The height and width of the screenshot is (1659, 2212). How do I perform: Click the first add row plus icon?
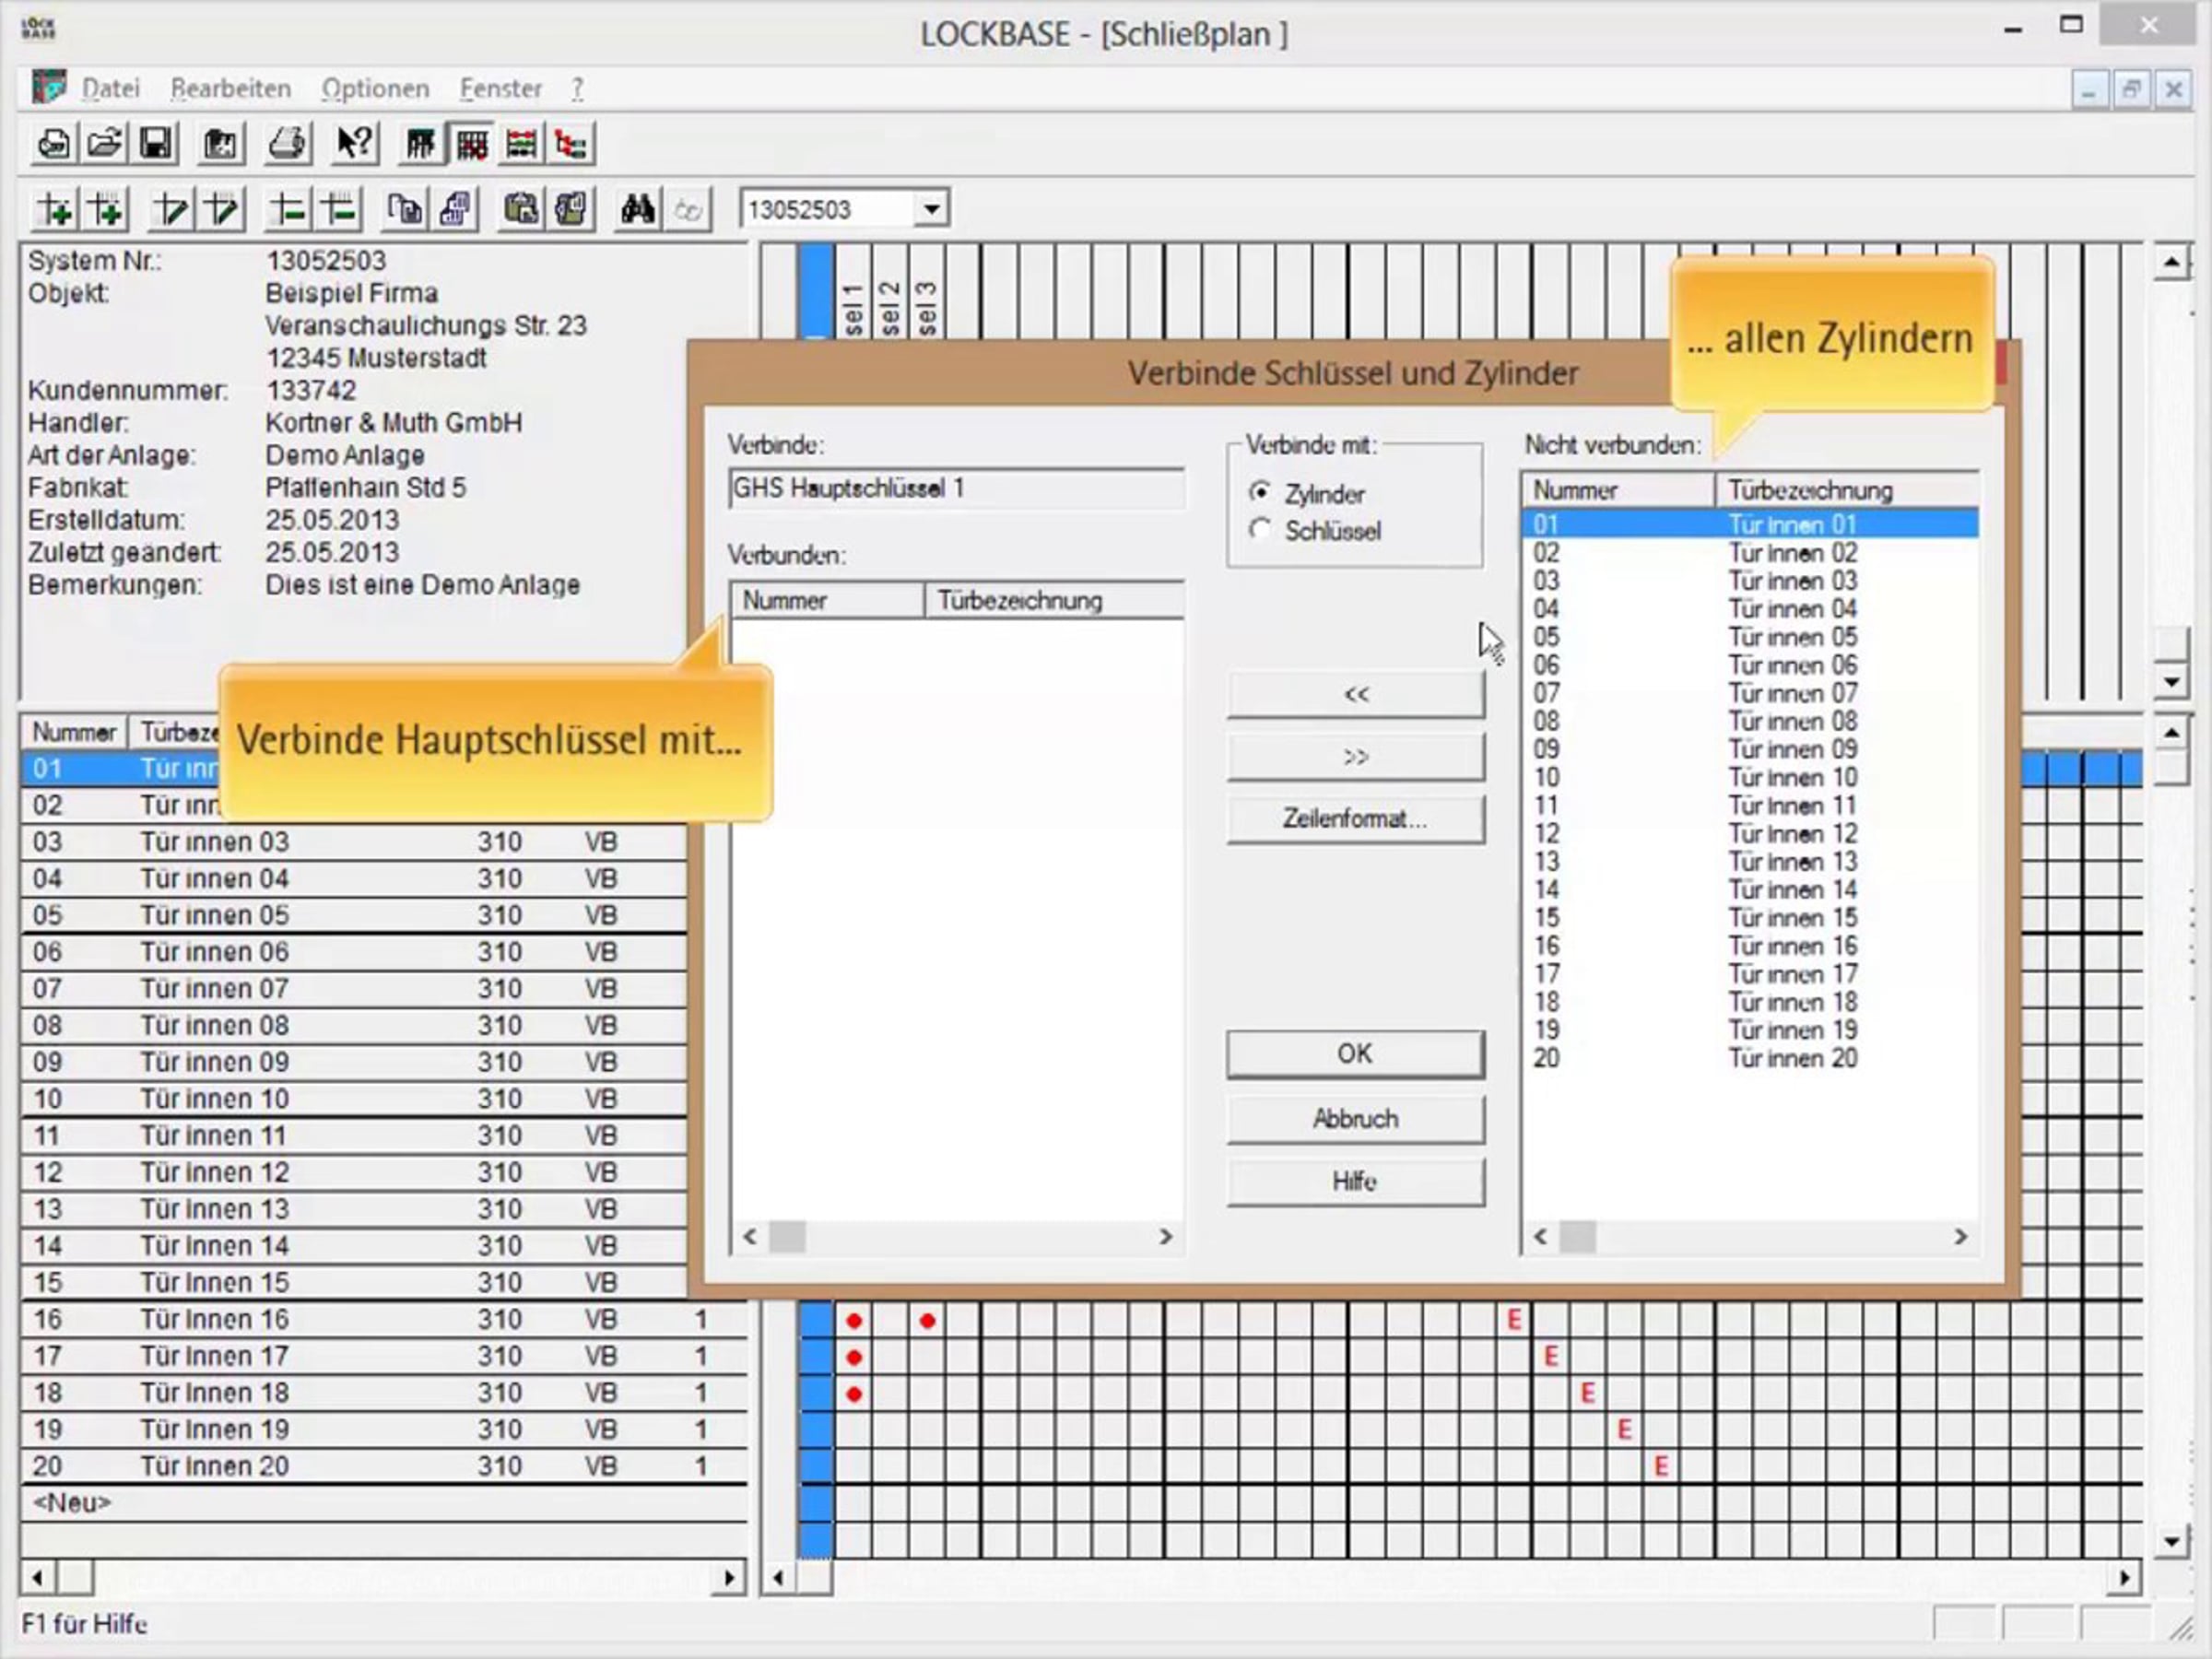[54, 210]
